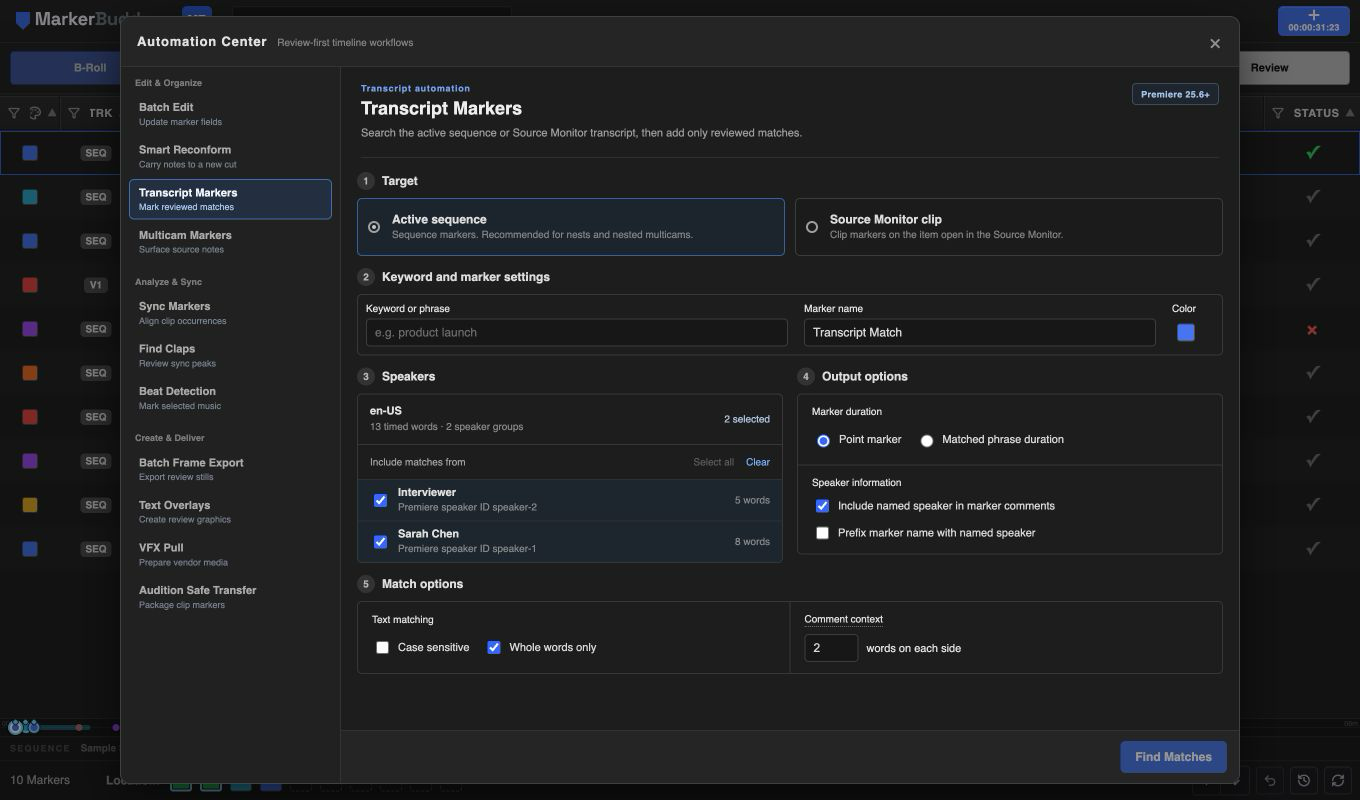
Task: Open Audition Safe Transfer in sidebar
Action: [230, 597]
